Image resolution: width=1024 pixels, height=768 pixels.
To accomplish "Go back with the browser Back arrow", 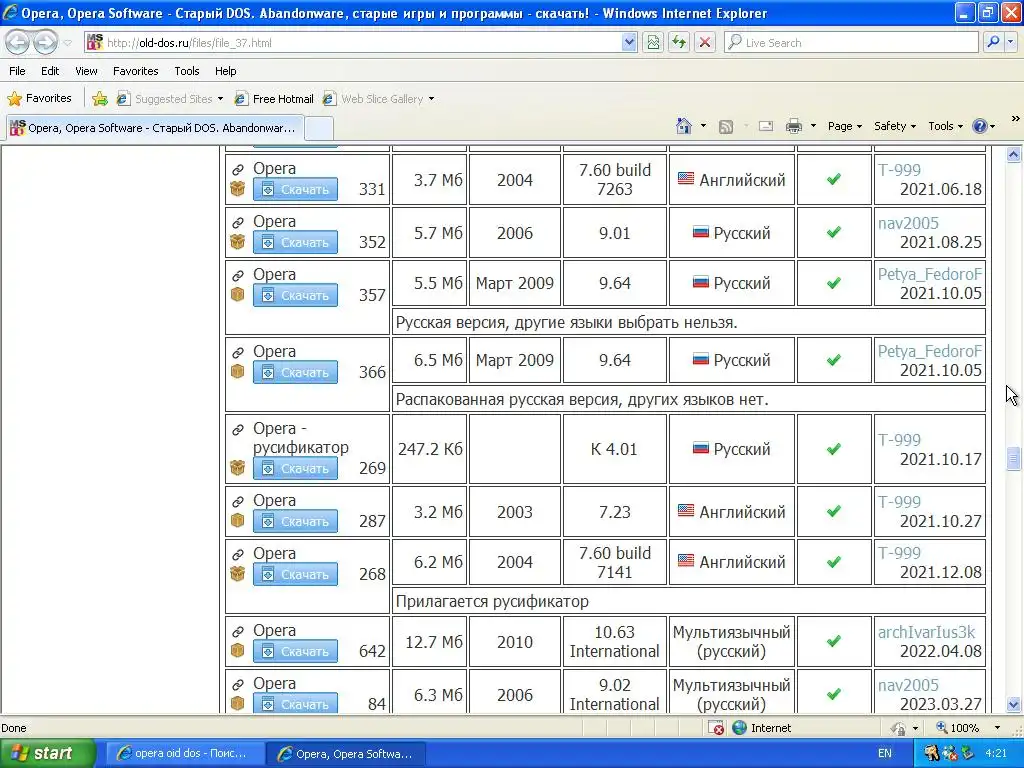I will pyautogui.click(x=18, y=42).
